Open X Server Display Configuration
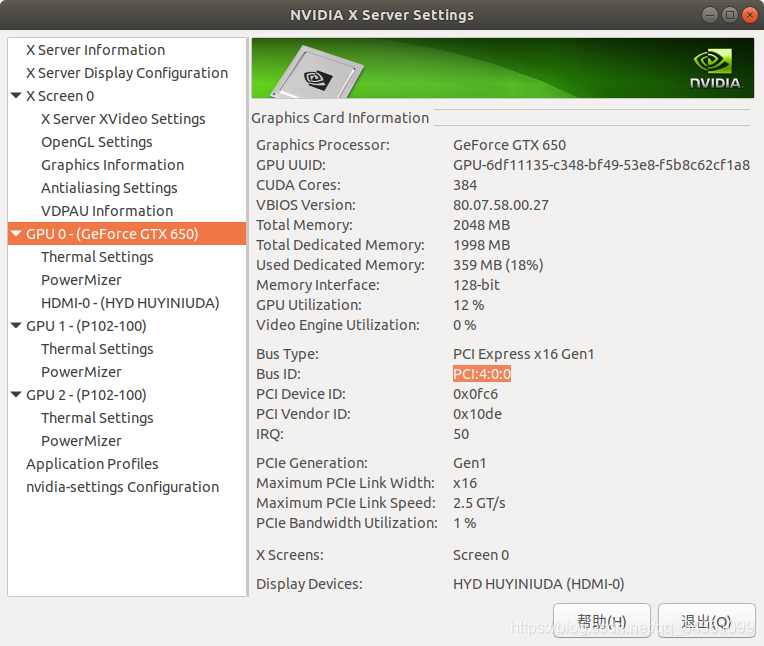 (127, 73)
